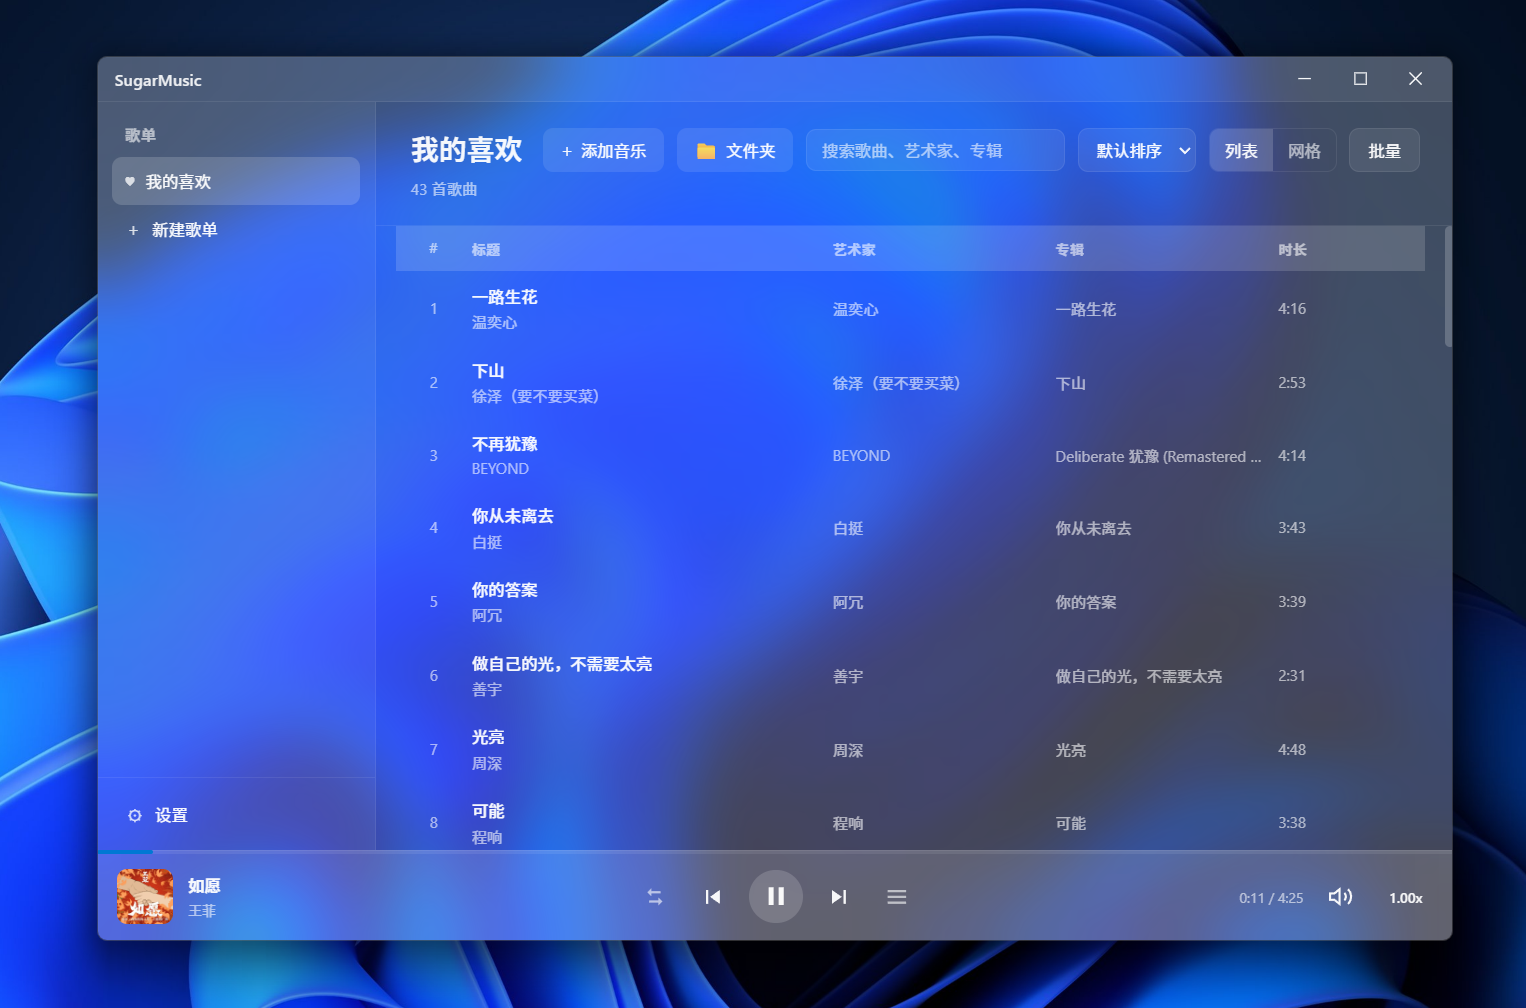1526x1008 pixels.
Task: Sort by the 艺术家 column header
Action: pyautogui.click(x=854, y=249)
